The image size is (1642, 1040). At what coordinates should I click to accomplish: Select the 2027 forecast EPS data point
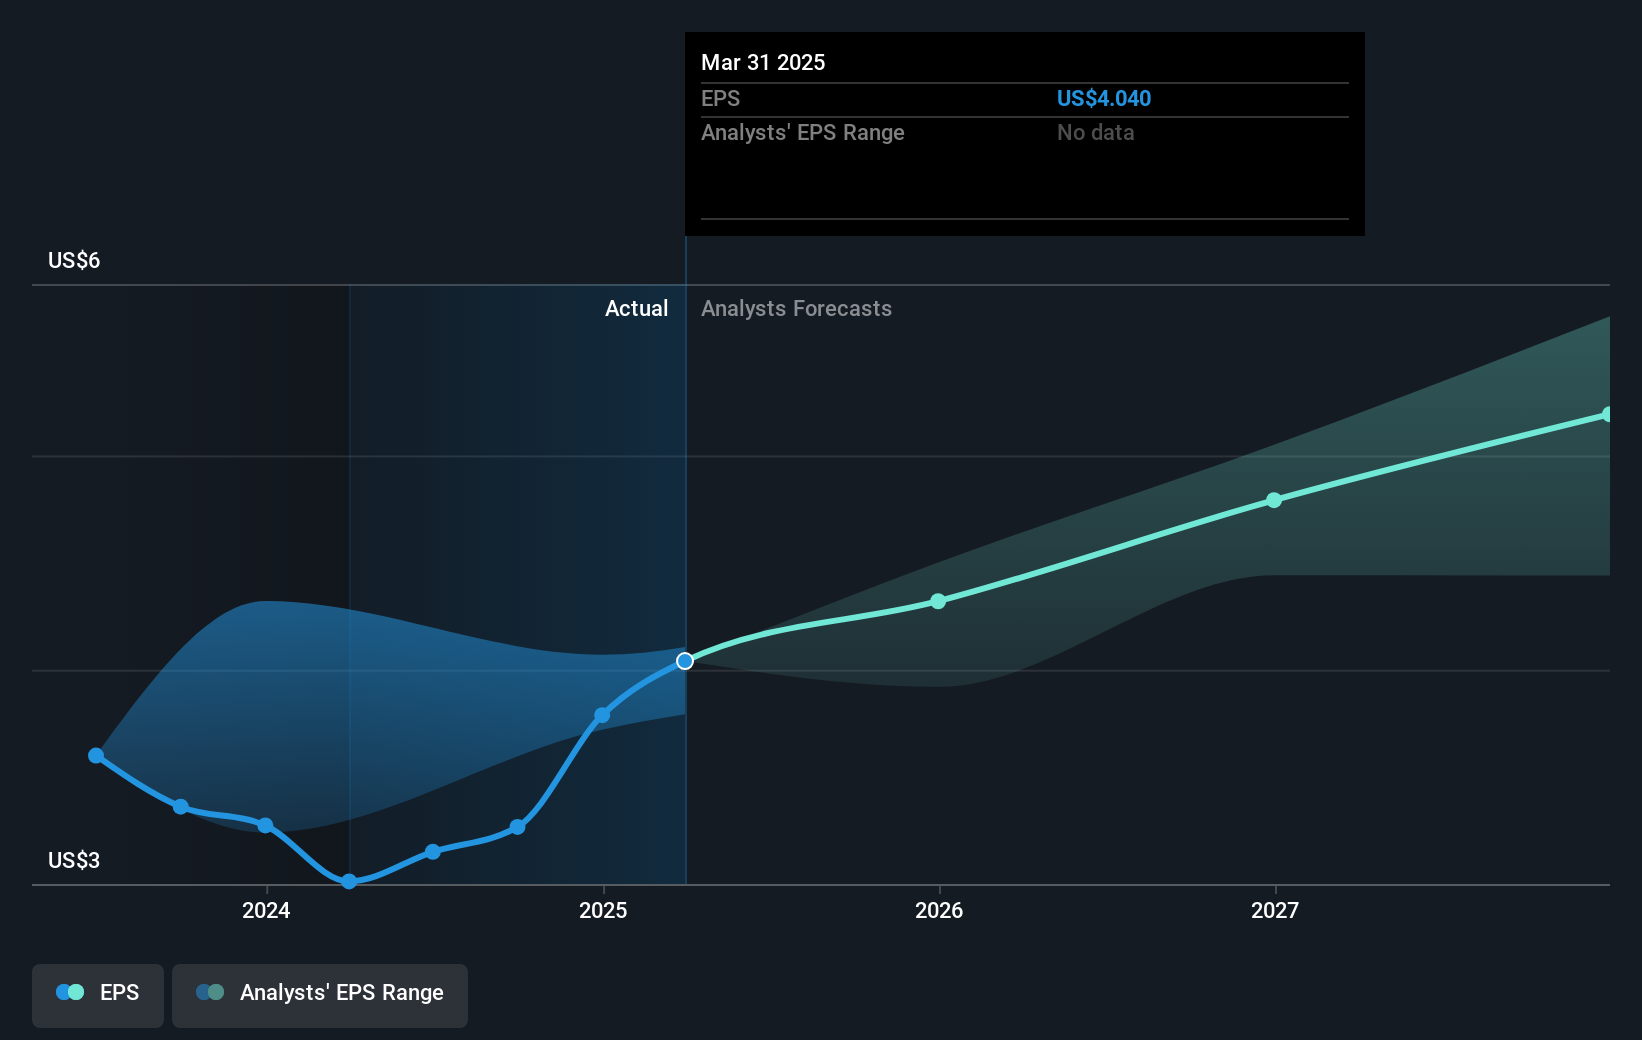click(x=1274, y=500)
